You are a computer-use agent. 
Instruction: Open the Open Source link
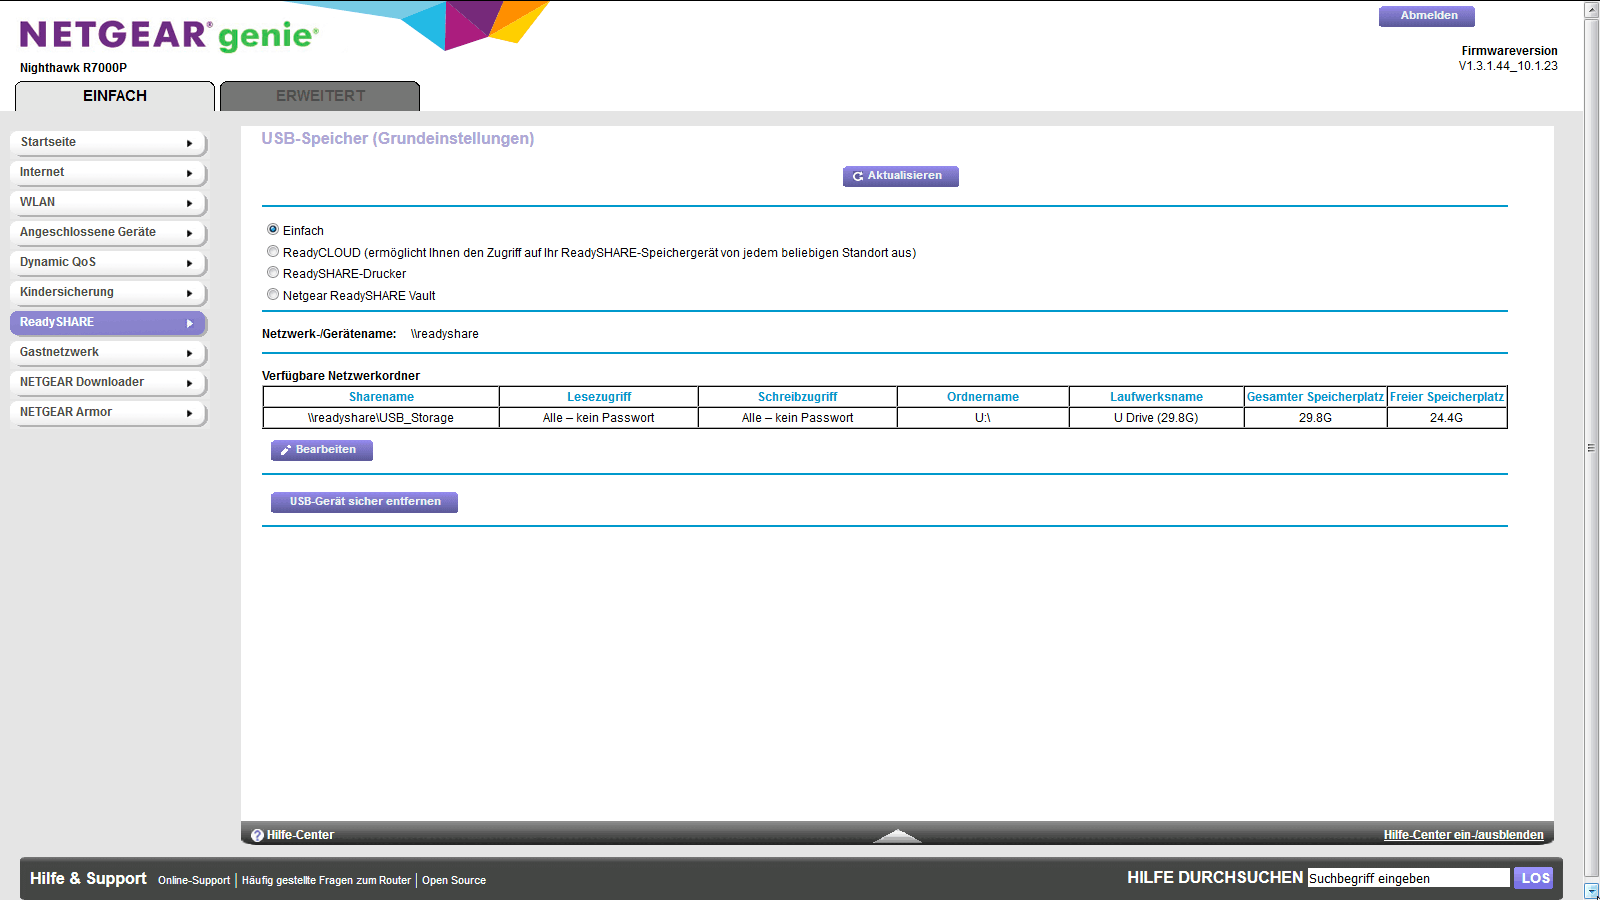[x=454, y=880]
